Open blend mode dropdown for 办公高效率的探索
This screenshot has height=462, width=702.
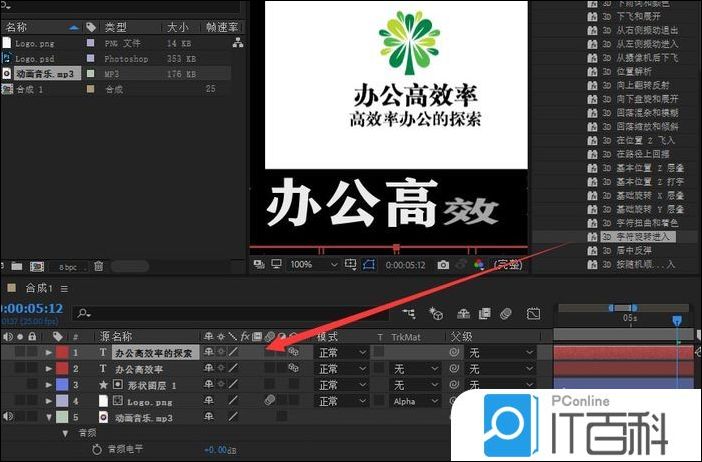pyautogui.click(x=342, y=353)
